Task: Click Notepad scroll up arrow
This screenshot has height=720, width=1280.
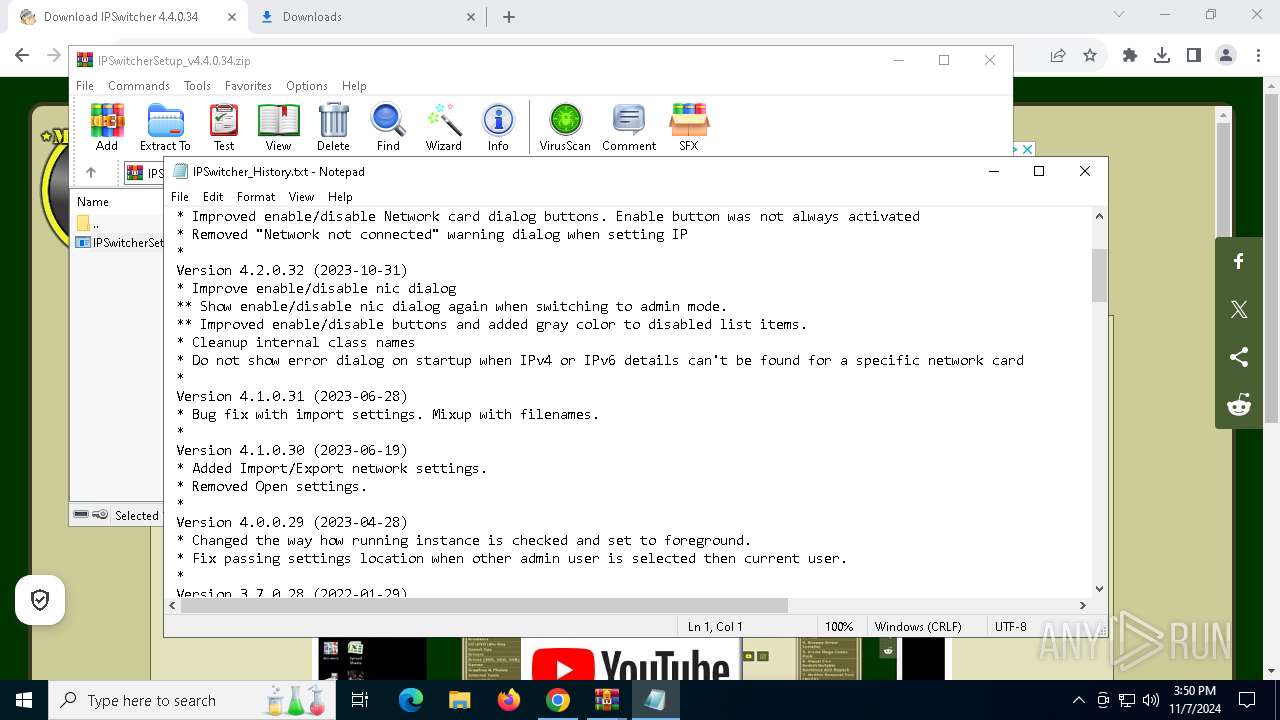Action: (1099, 216)
